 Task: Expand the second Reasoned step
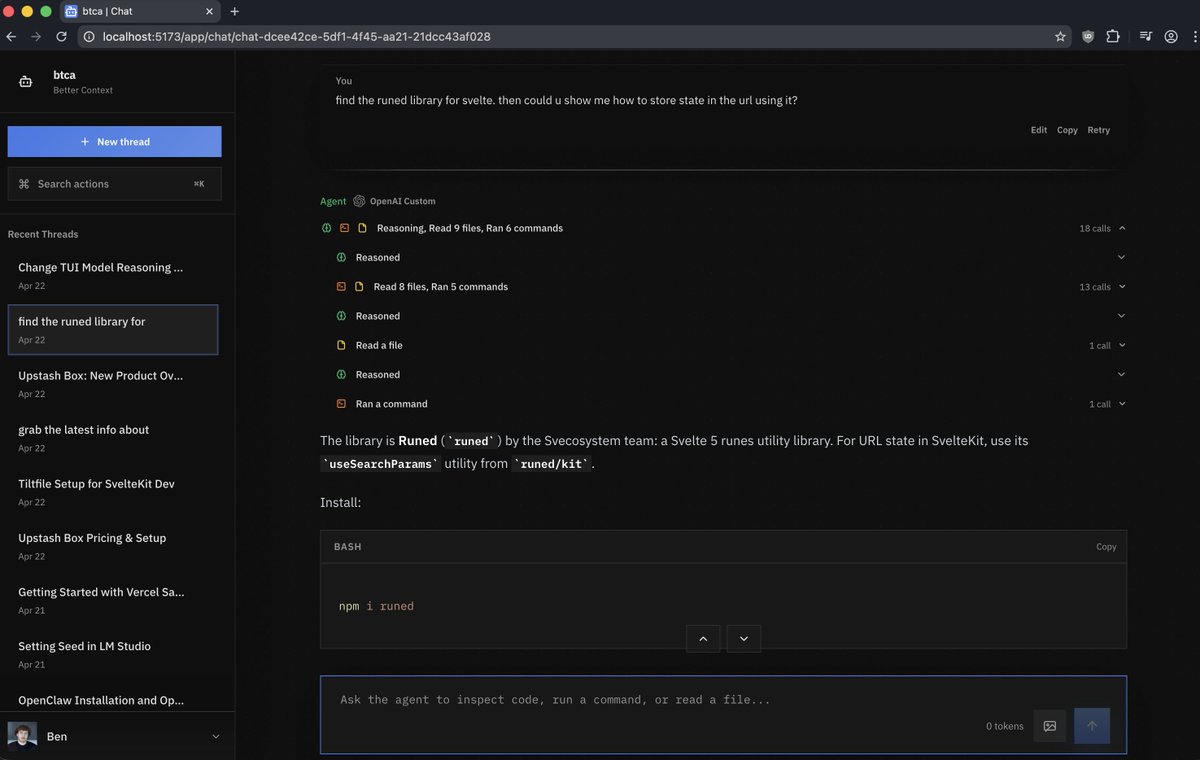[x=1121, y=316]
